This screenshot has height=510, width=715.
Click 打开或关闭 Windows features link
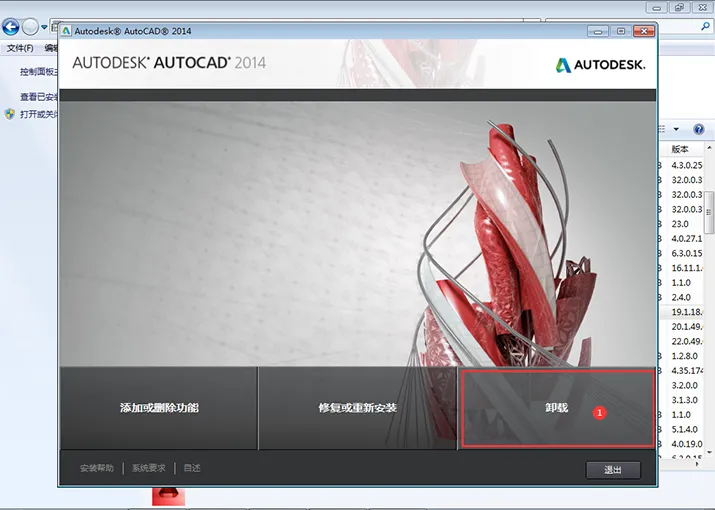click(x=39, y=114)
